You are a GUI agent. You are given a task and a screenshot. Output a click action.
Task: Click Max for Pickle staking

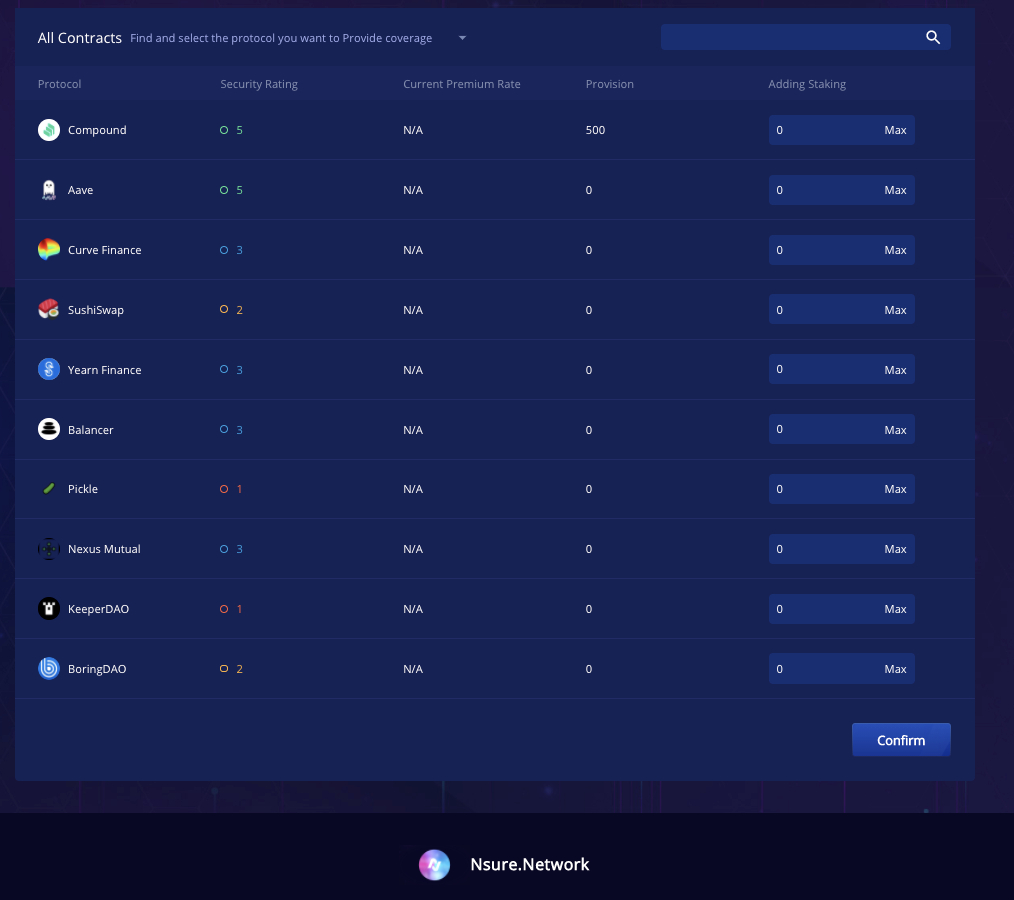(x=895, y=489)
